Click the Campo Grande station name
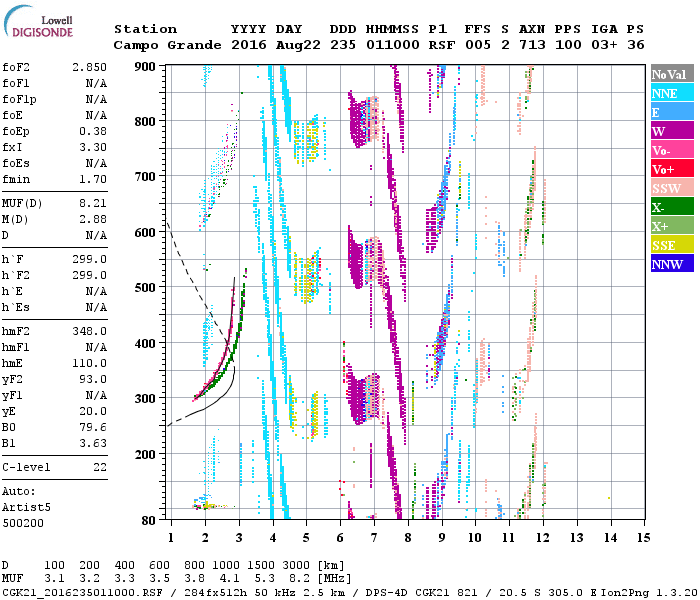Image resolution: width=700 pixels, height=600 pixels. point(167,45)
